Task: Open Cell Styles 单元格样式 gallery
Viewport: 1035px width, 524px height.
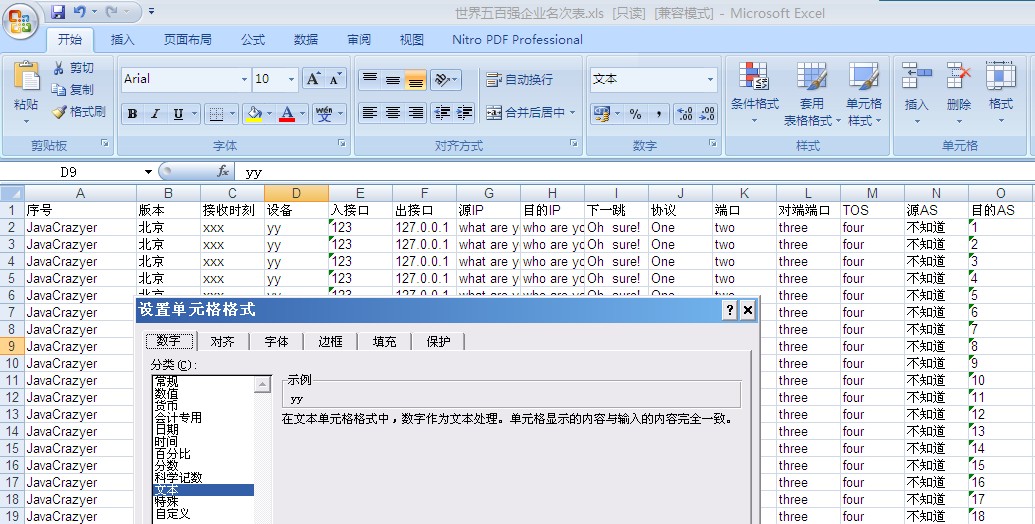Action: coord(864,93)
